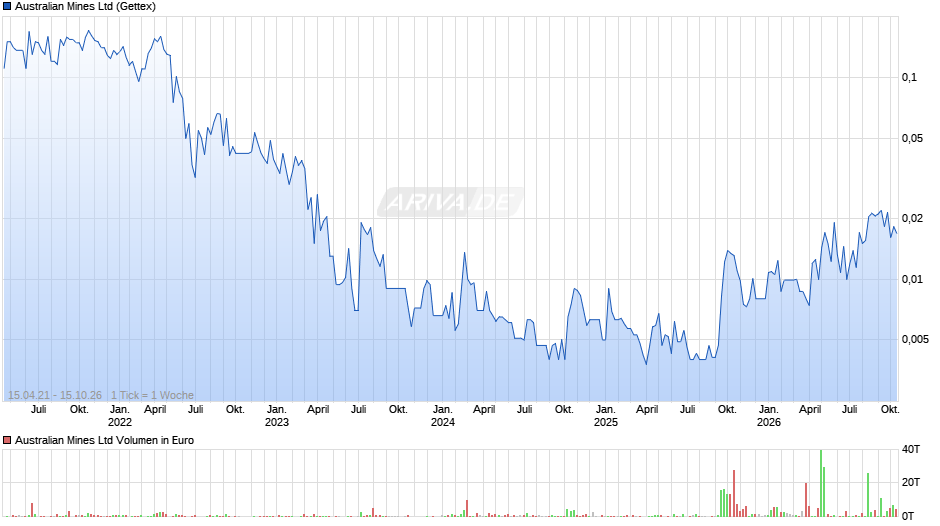Click the '0T' volume axis label
The width and height of the screenshot is (940, 526).
tap(908, 515)
